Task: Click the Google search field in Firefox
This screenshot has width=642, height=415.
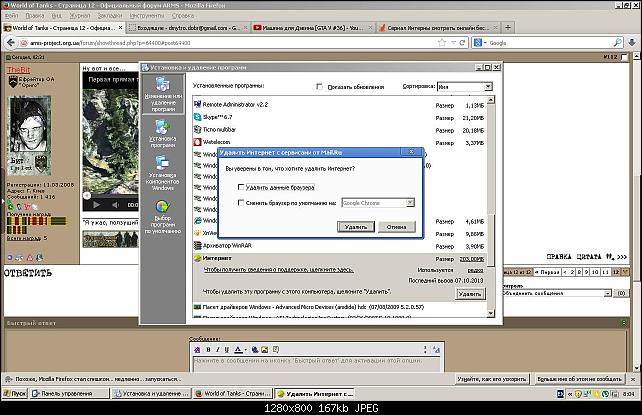Action: click(550, 43)
